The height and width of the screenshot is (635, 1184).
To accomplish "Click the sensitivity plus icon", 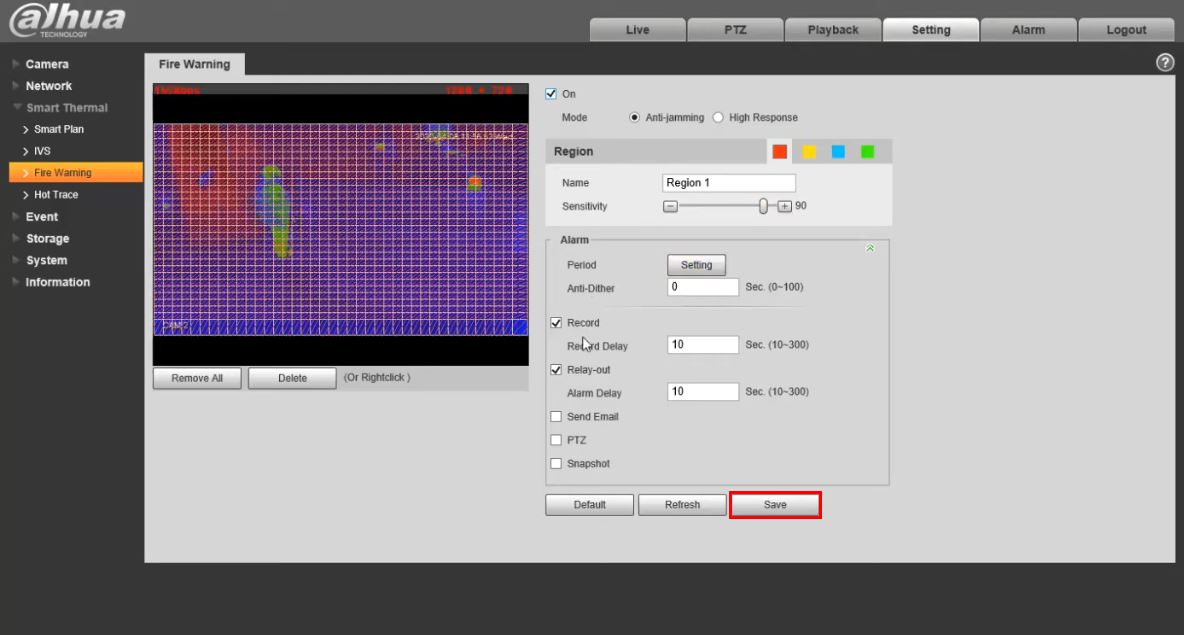I will [x=785, y=206].
